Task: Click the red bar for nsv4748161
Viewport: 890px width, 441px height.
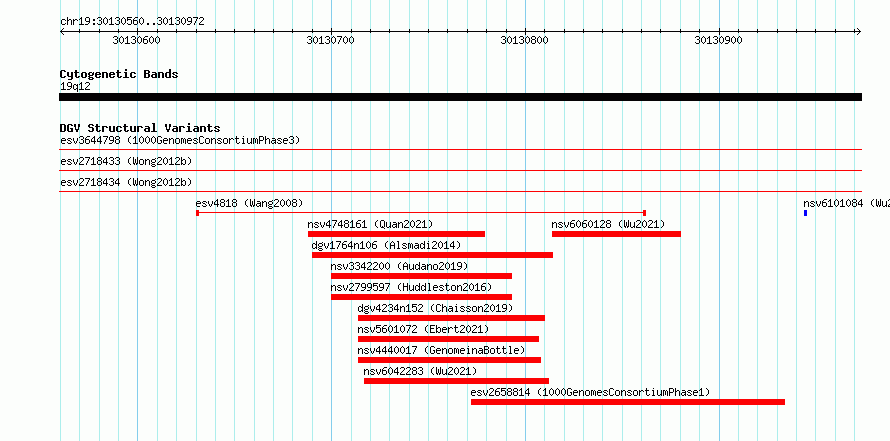Action: (x=396, y=234)
